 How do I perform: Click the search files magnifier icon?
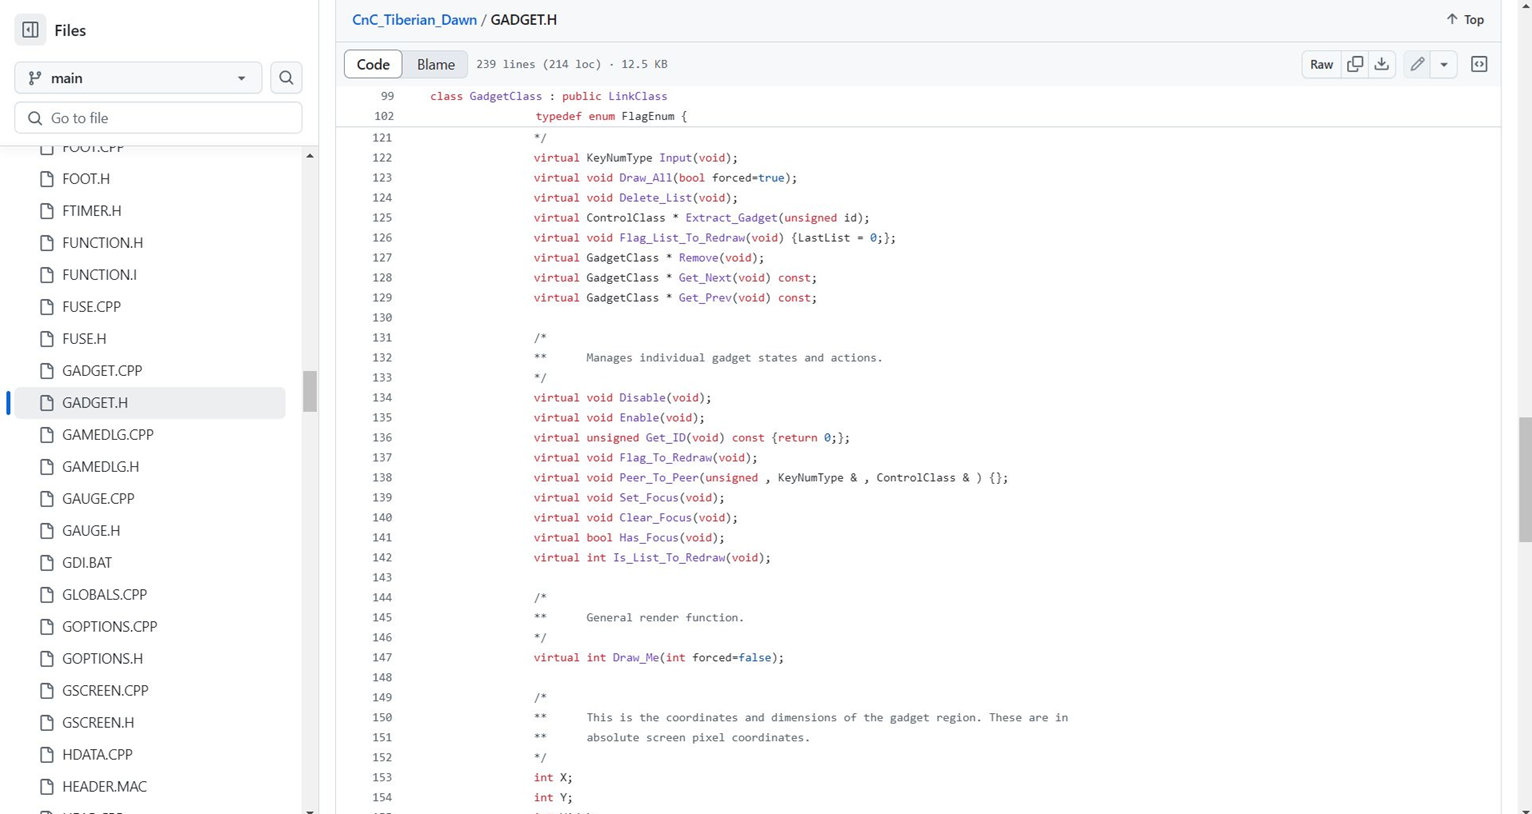coord(286,78)
